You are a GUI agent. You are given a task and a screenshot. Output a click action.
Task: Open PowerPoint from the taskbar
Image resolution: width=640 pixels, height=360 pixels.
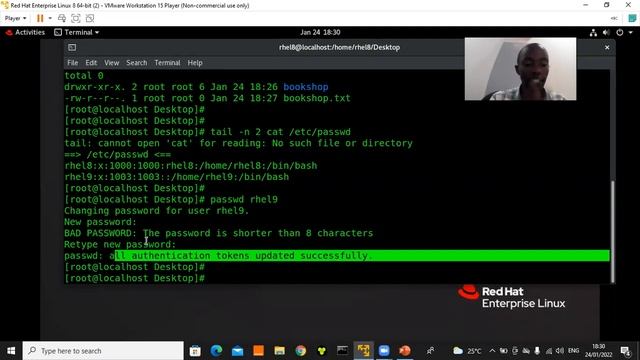point(405,351)
